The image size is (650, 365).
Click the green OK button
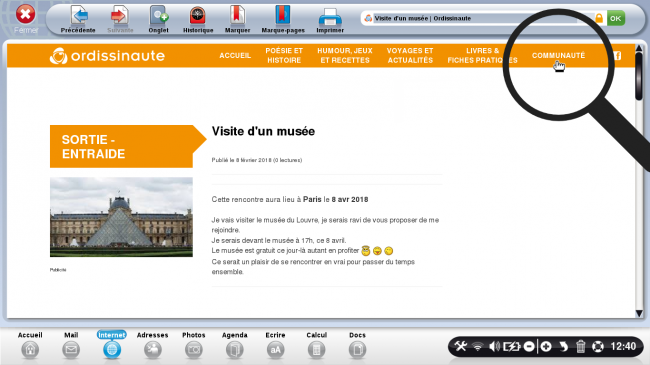[616, 18]
